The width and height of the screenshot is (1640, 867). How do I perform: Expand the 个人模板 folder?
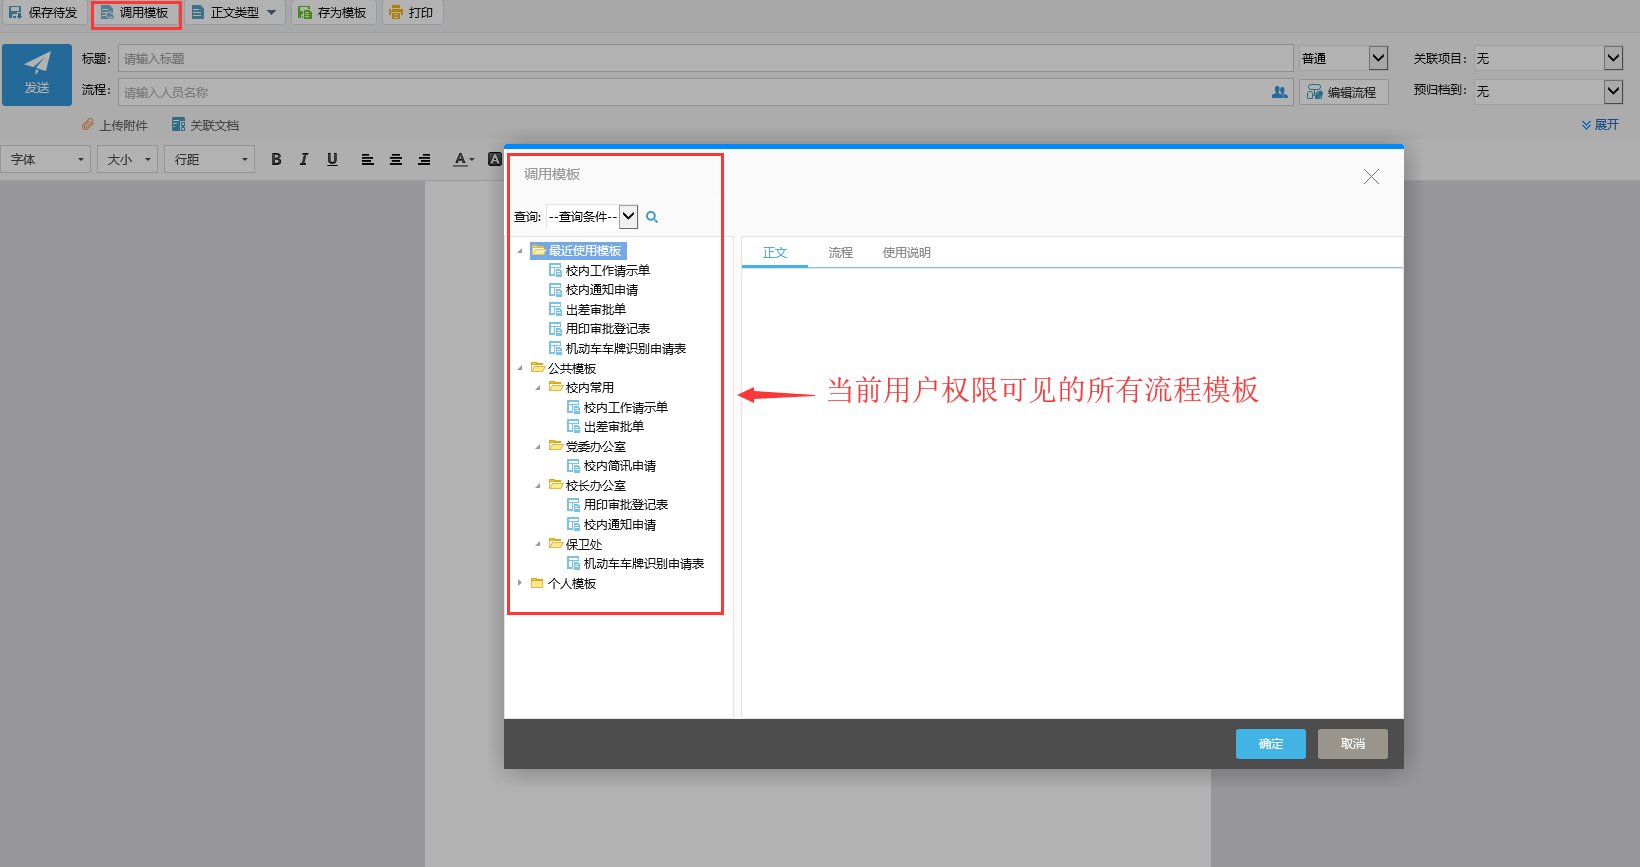click(520, 583)
